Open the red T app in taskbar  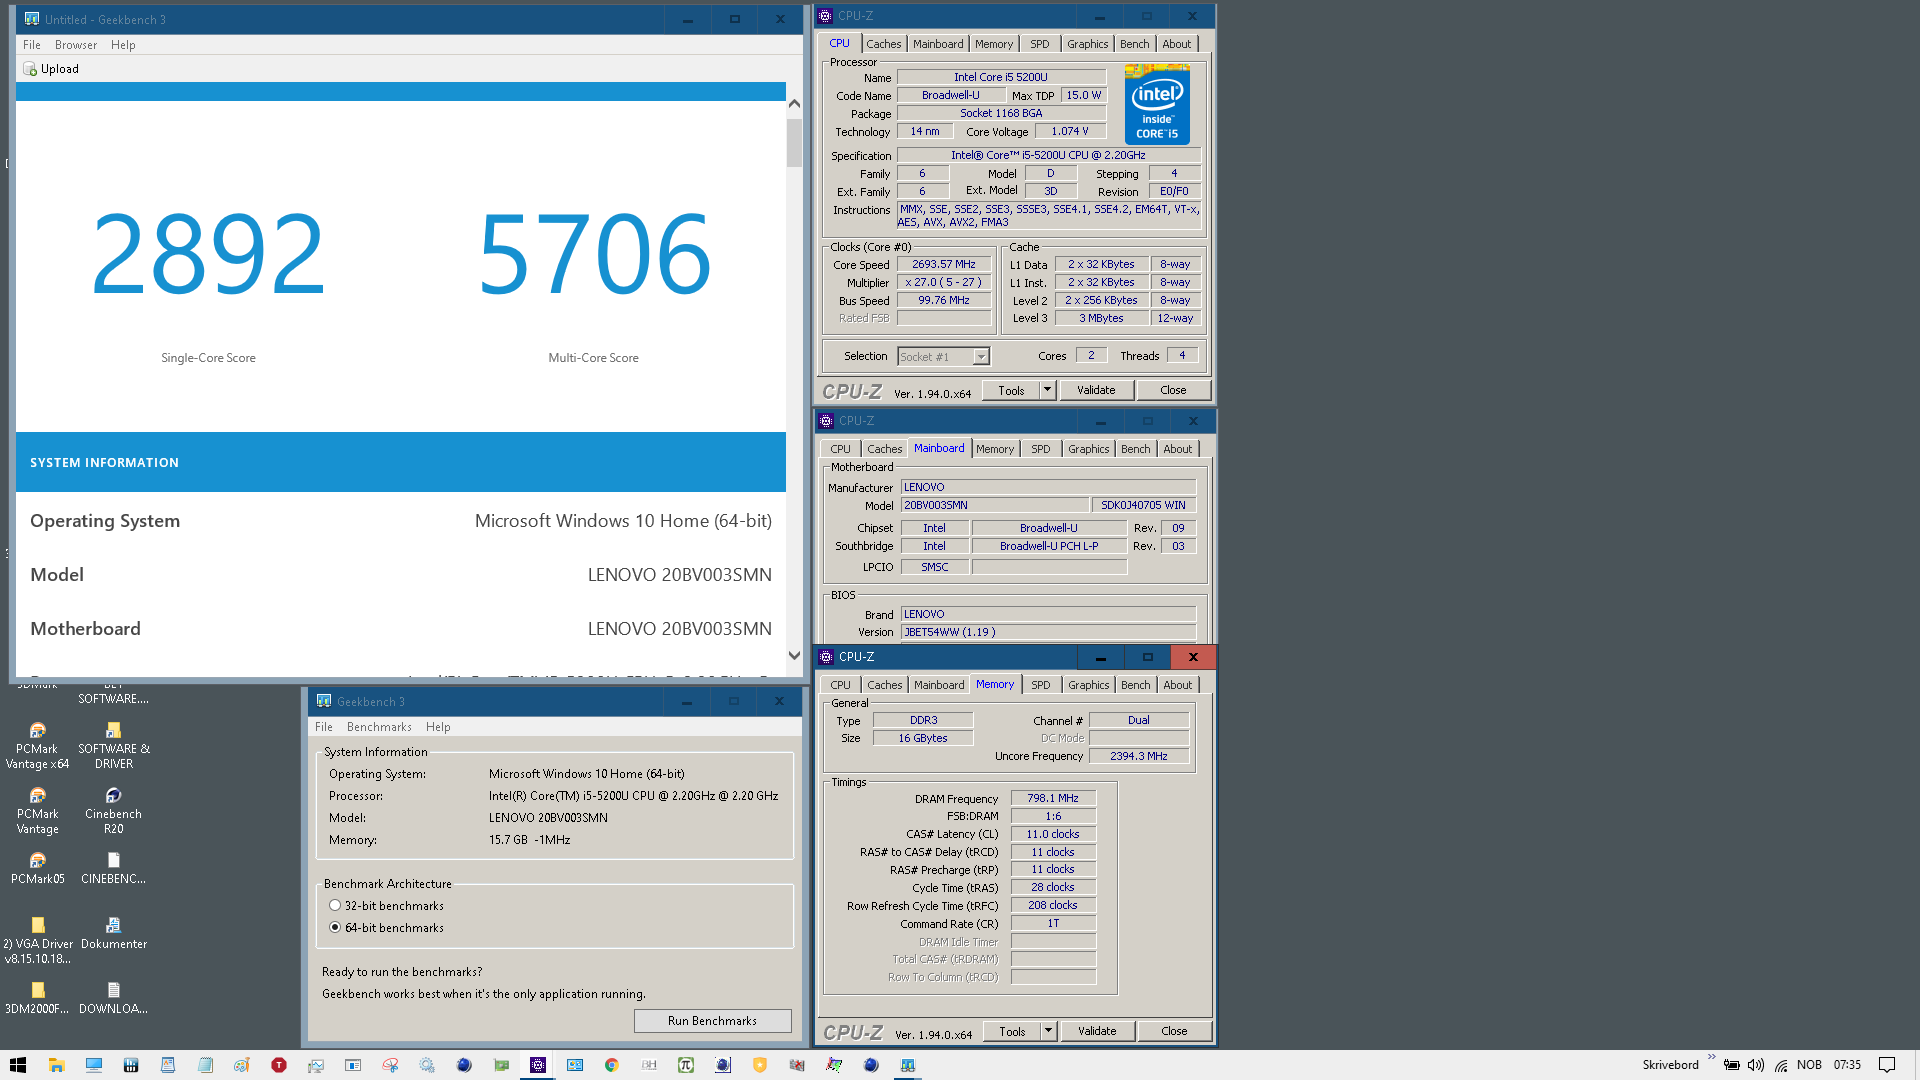(x=279, y=1065)
